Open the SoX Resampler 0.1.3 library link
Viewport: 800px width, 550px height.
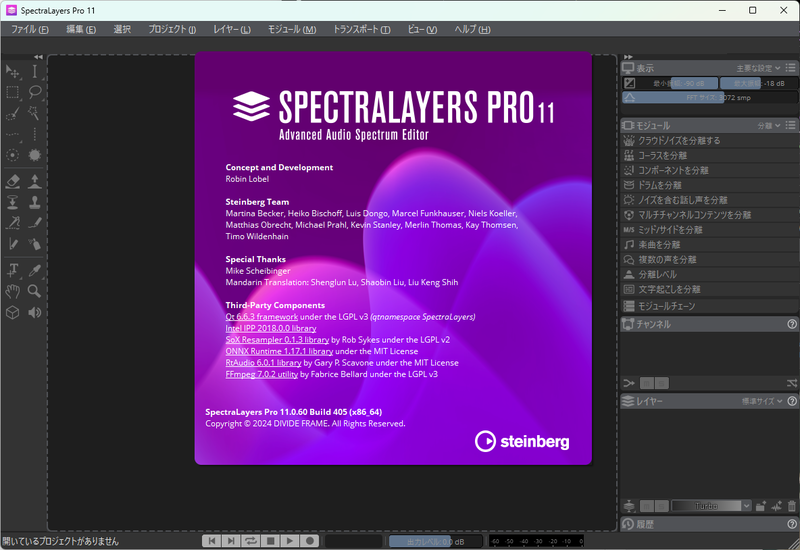point(277,340)
